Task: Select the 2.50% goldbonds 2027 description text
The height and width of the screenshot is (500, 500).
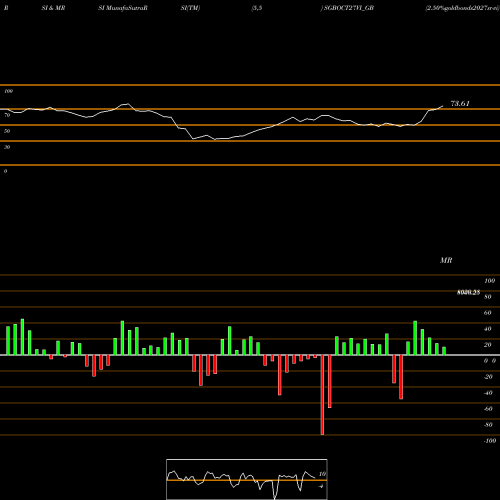Action: [x=463, y=8]
